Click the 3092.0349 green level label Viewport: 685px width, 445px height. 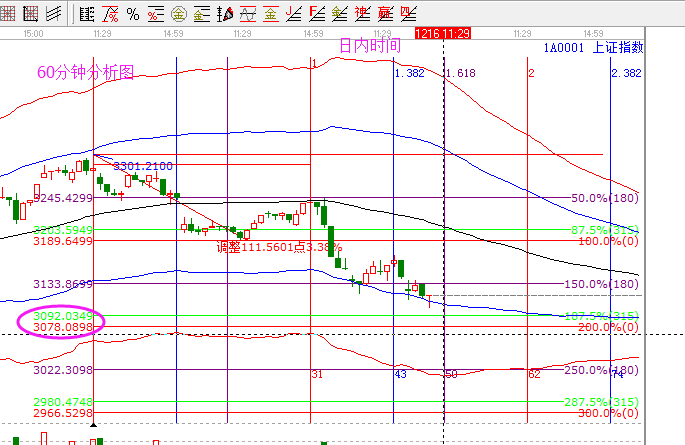click(63, 316)
